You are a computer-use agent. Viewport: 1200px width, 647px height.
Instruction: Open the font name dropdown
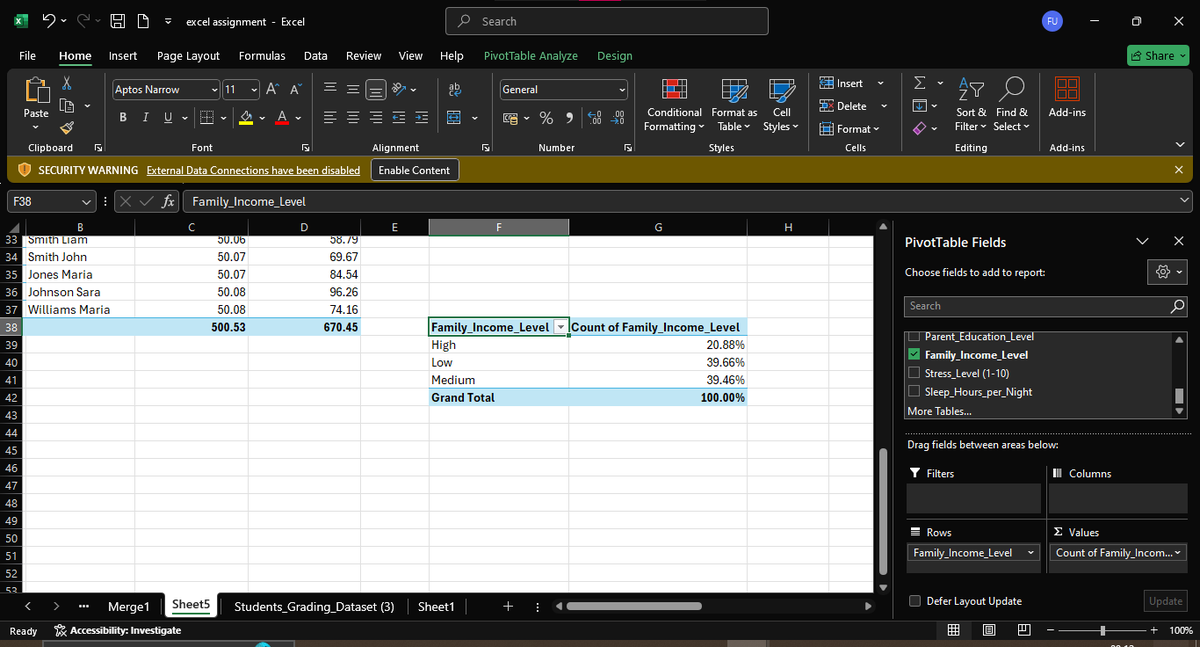[x=215, y=90]
